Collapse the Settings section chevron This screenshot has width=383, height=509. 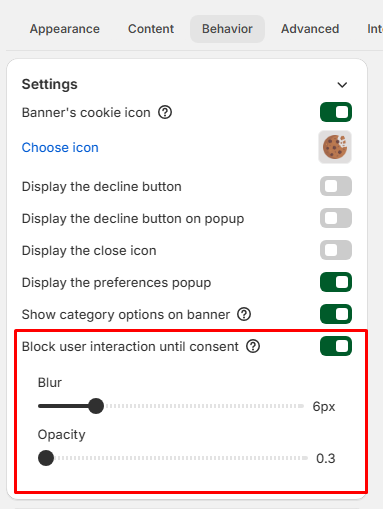tap(342, 85)
